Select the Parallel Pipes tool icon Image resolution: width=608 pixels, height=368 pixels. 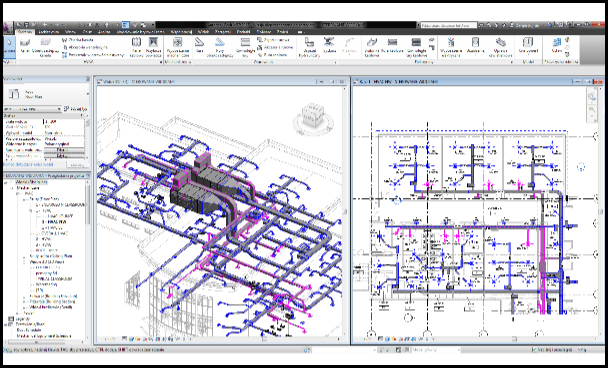pyautogui.click(x=245, y=42)
